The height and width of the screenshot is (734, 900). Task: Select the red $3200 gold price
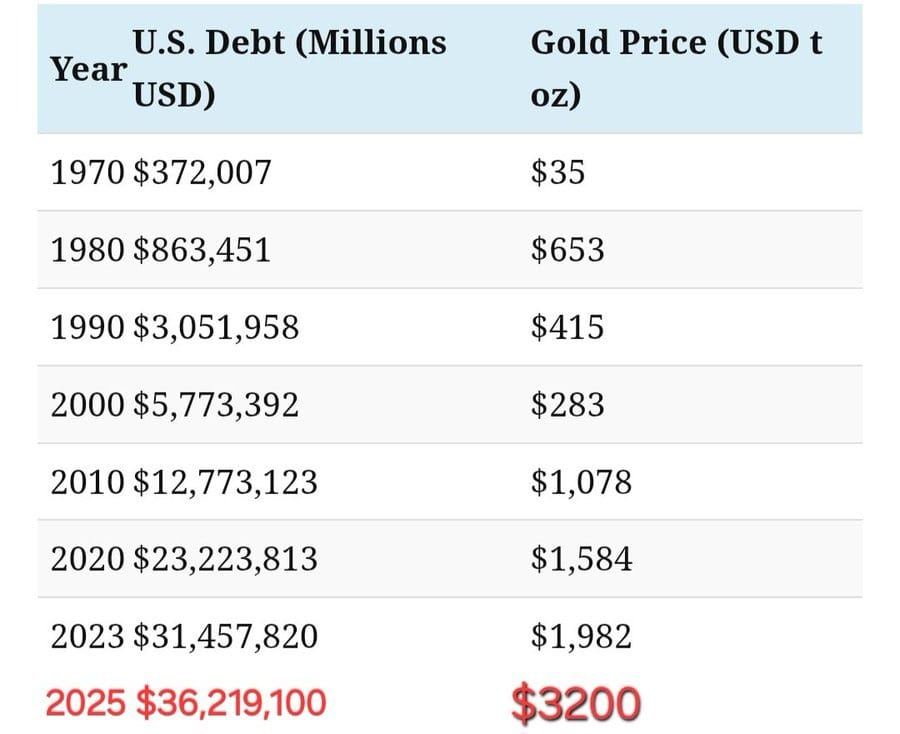click(x=575, y=704)
